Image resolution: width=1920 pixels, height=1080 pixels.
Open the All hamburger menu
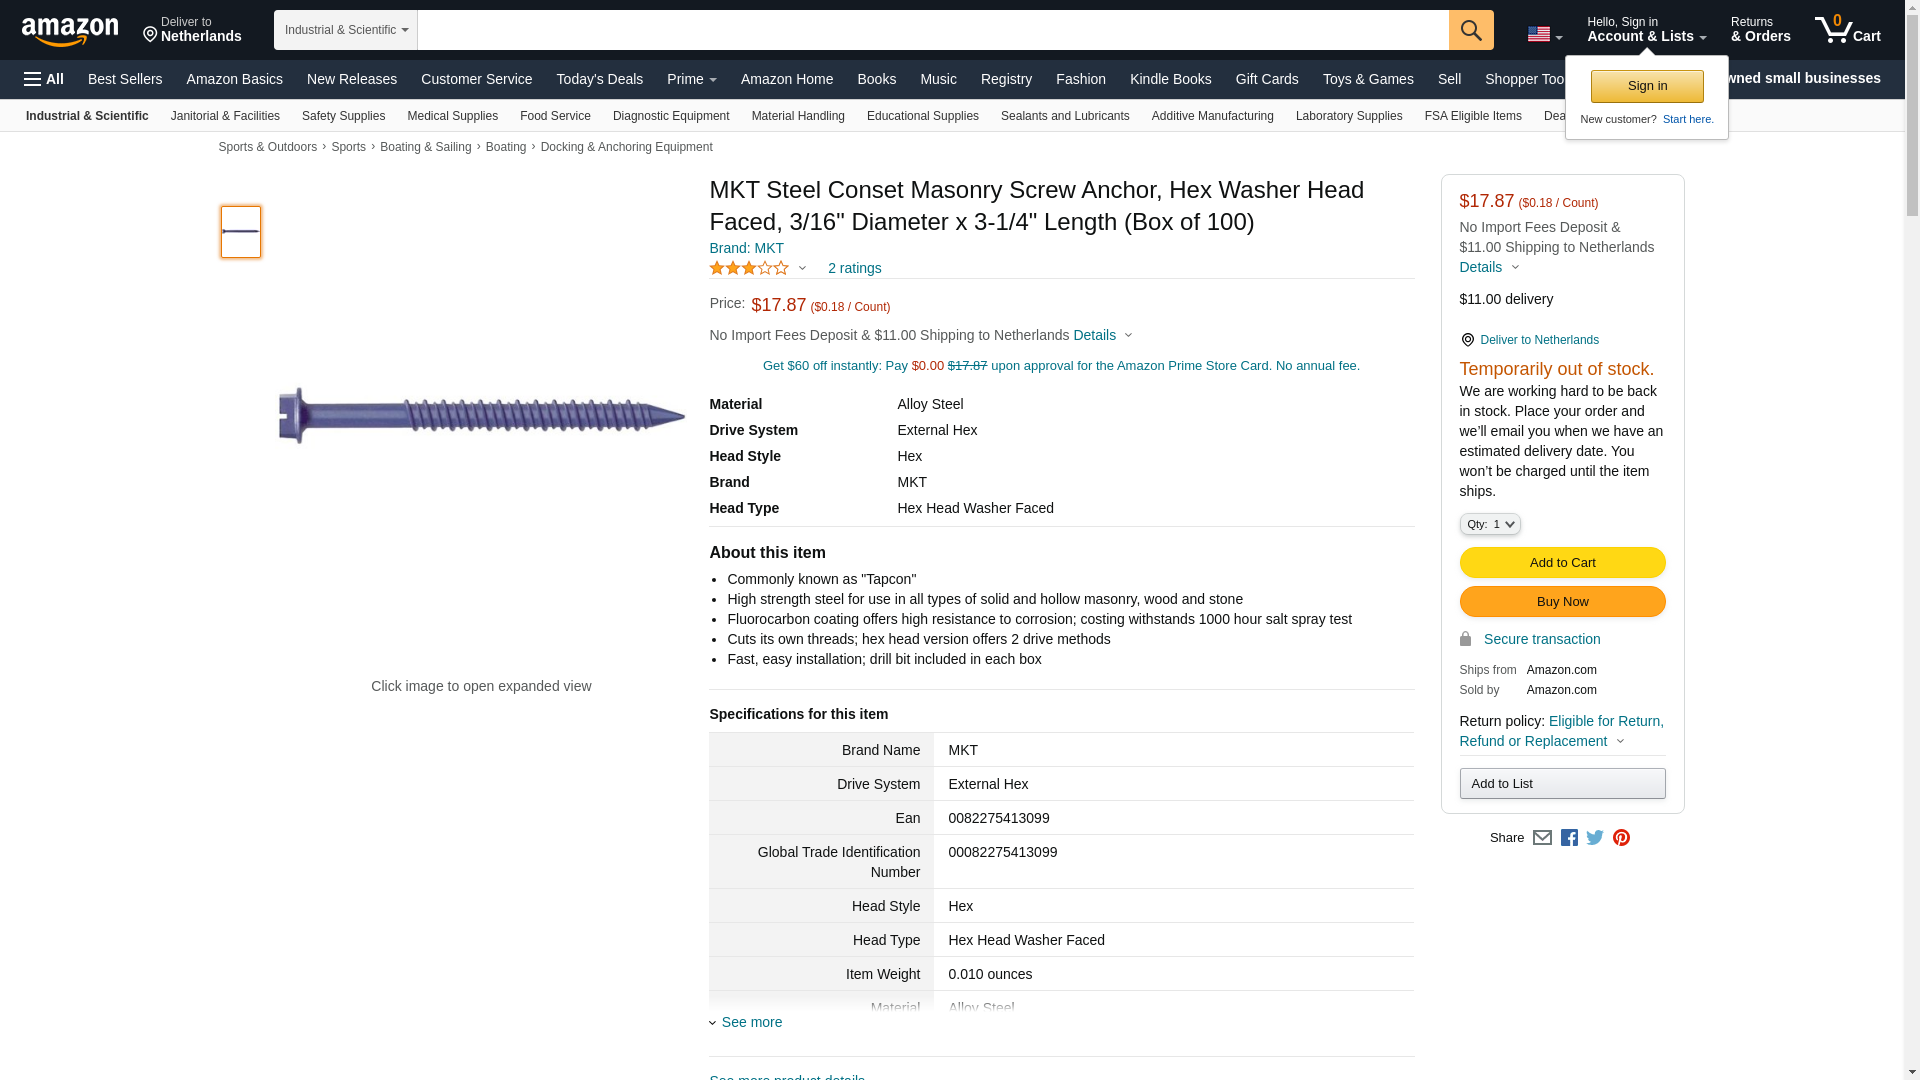tap(44, 79)
